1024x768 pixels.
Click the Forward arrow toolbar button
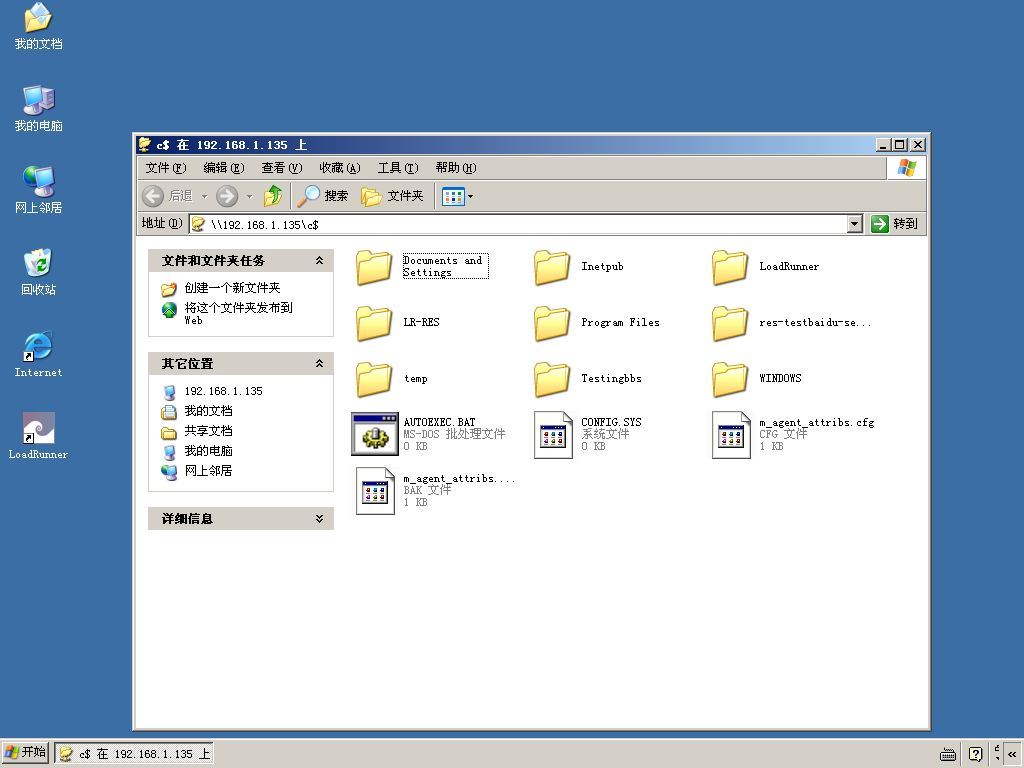(x=227, y=195)
